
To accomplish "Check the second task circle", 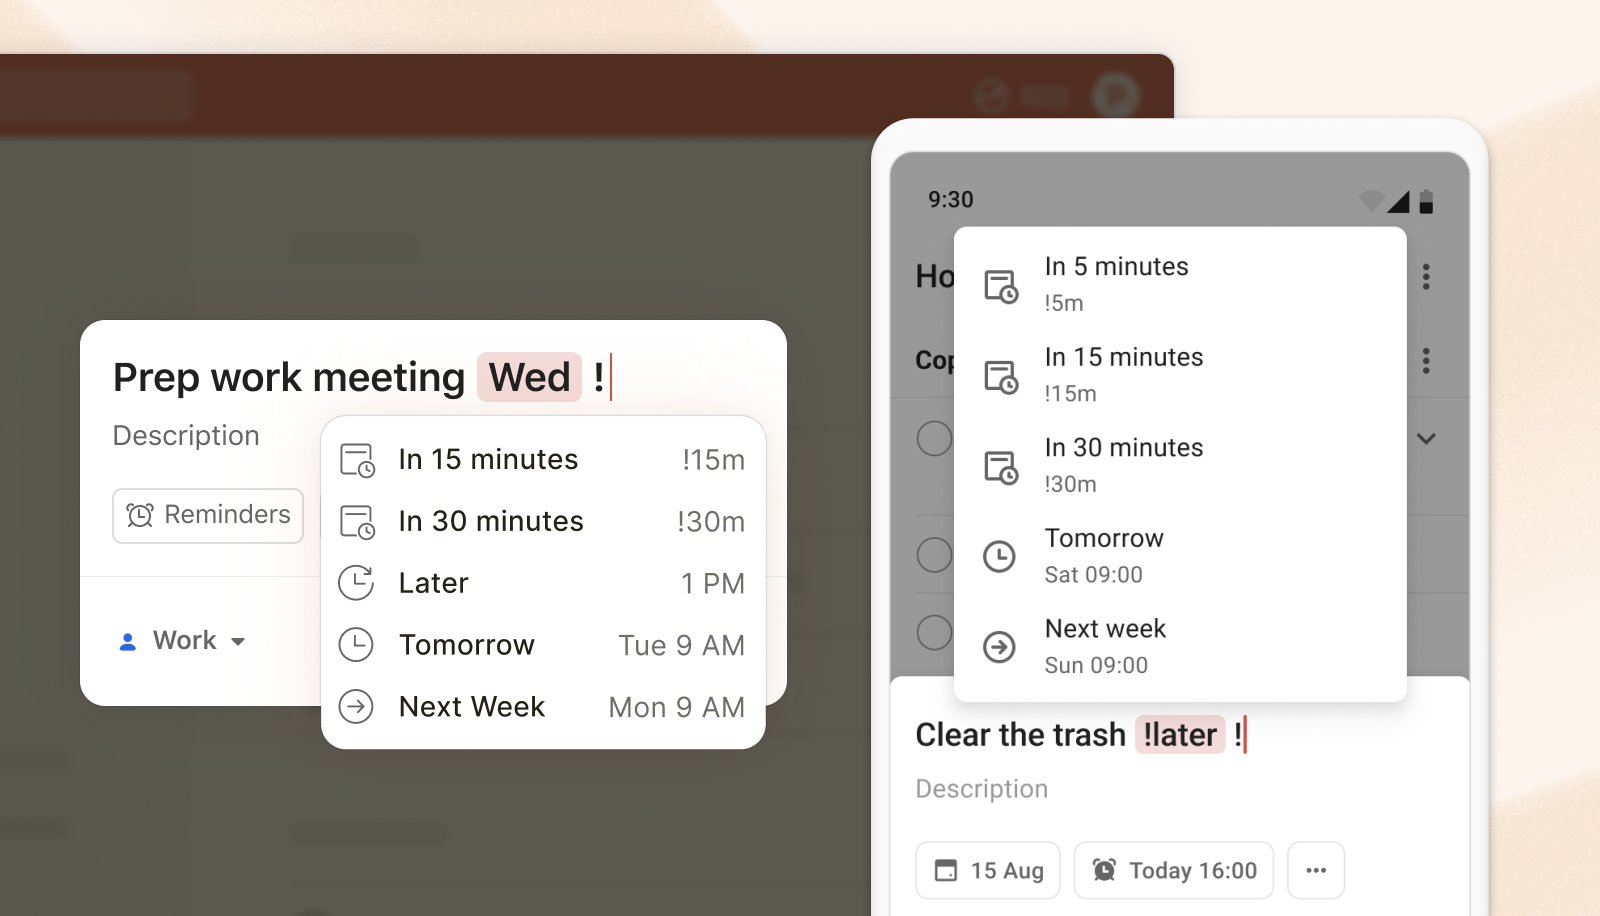I will coord(934,555).
